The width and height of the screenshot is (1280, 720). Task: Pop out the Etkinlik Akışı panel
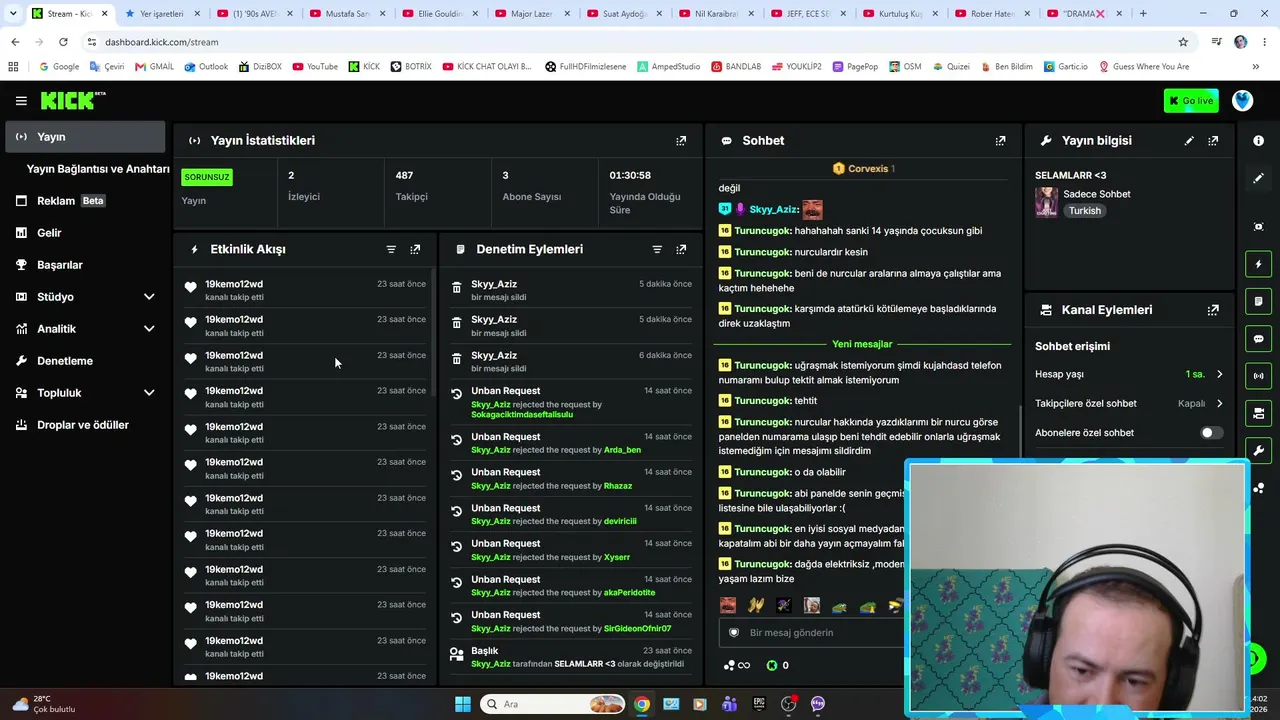click(415, 249)
